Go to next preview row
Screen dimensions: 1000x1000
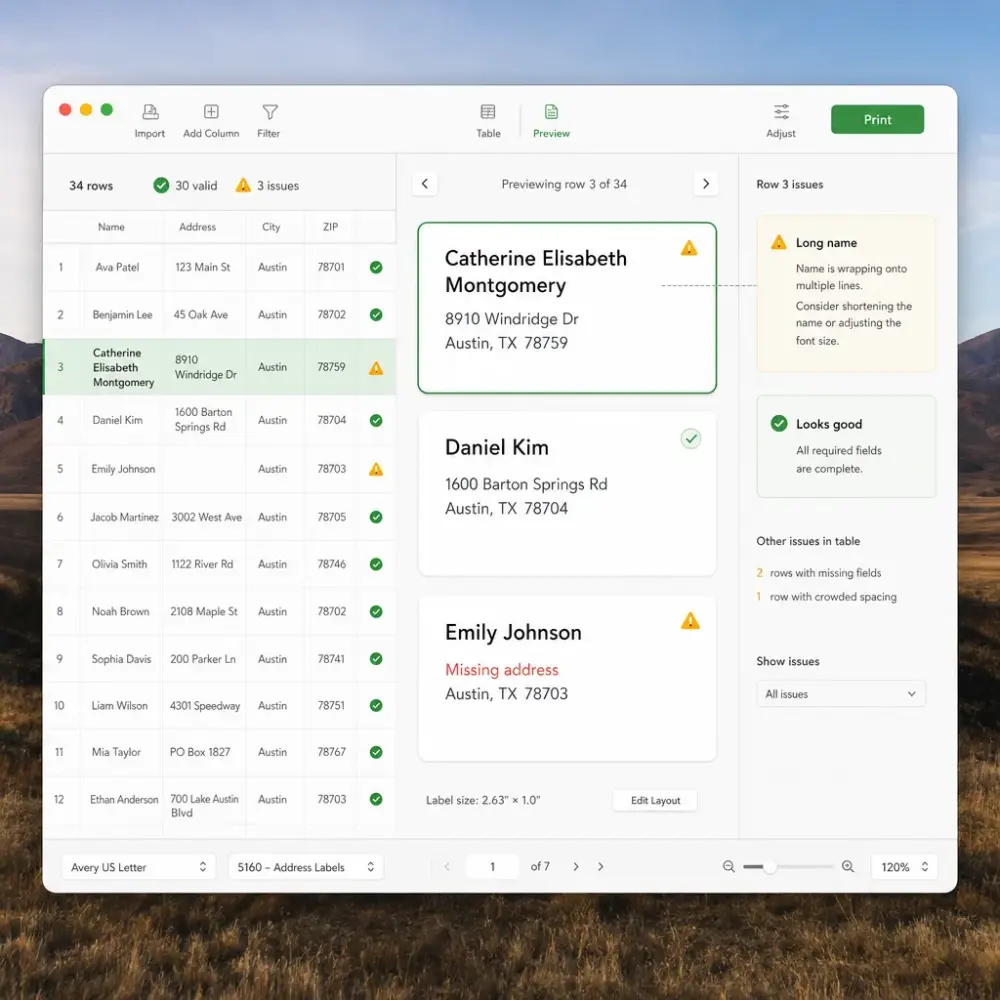click(705, 184)
